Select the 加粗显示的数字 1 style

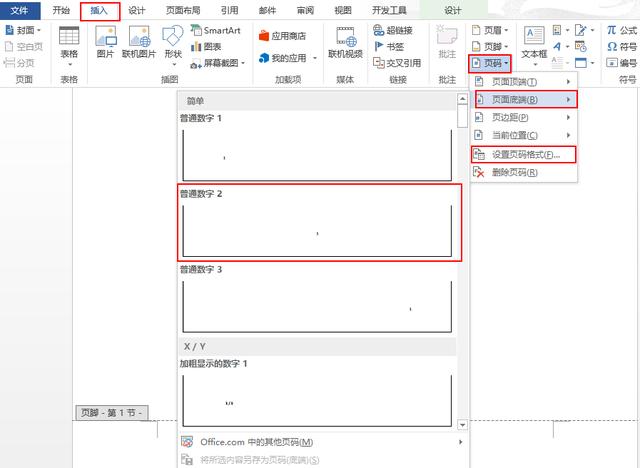(x=318, y=393)
